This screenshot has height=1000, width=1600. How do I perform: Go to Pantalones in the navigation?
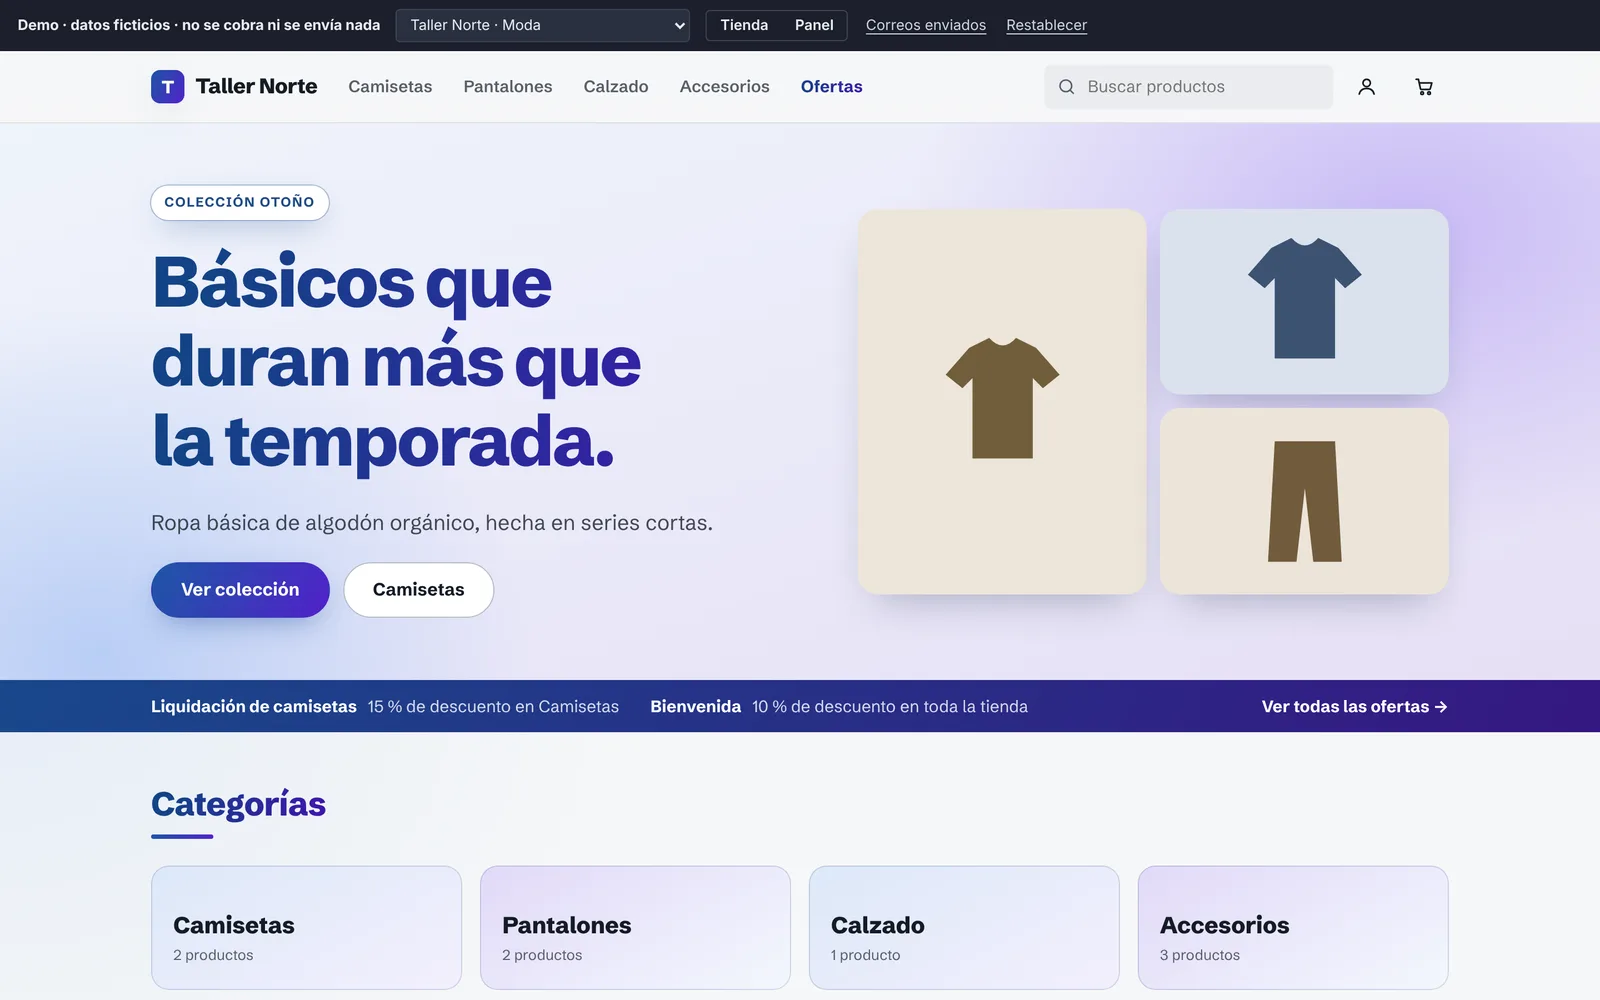pyautogui.click(x=508, y=87)
